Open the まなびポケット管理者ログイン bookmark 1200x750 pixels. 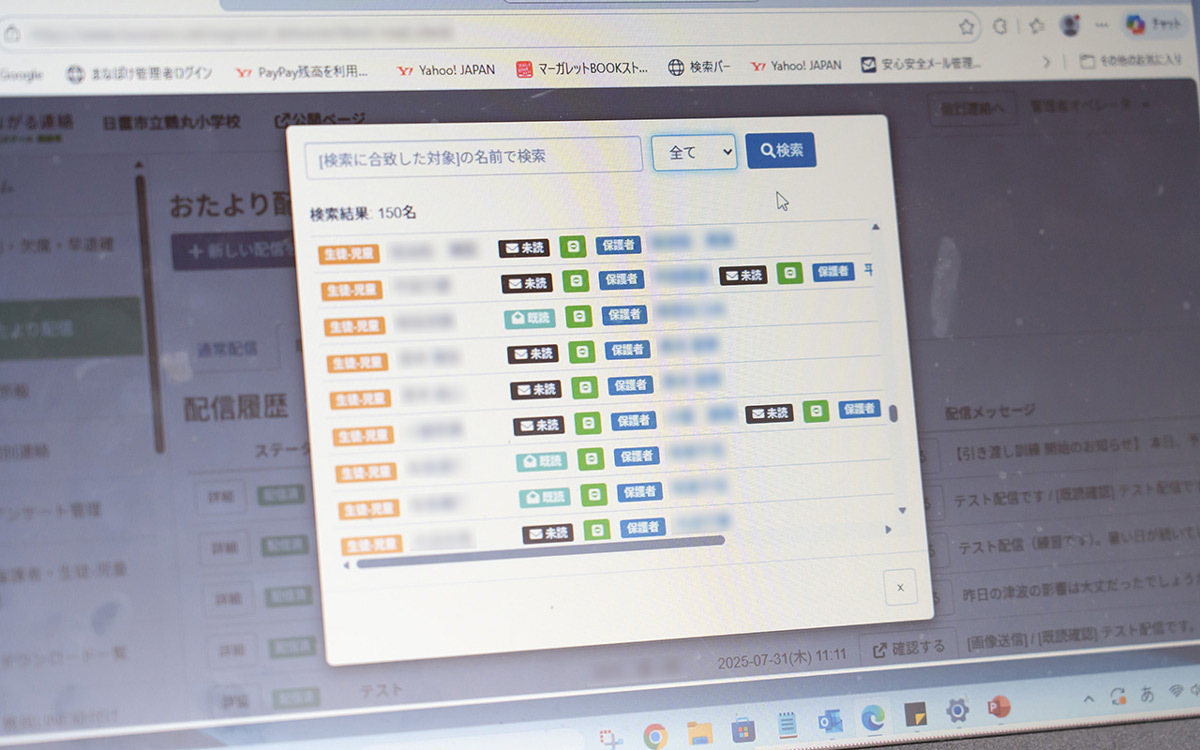(x=139, y=73)
